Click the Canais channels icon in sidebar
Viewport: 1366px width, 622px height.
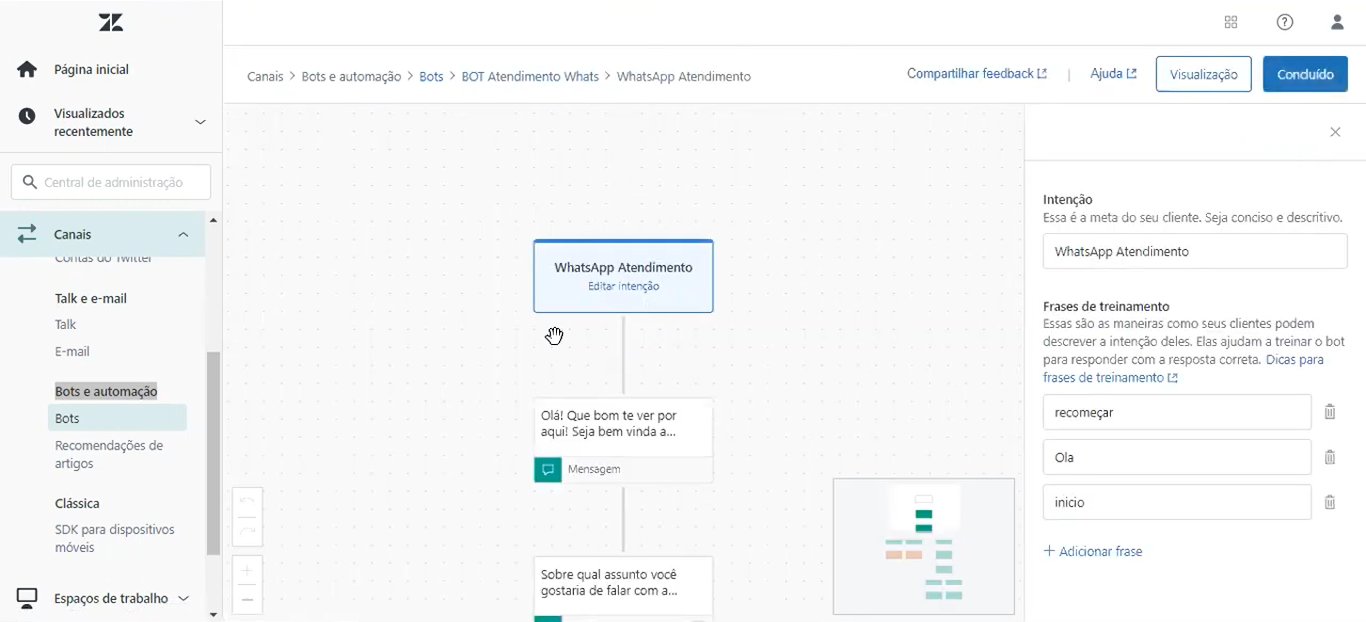(x=27, y=233)
